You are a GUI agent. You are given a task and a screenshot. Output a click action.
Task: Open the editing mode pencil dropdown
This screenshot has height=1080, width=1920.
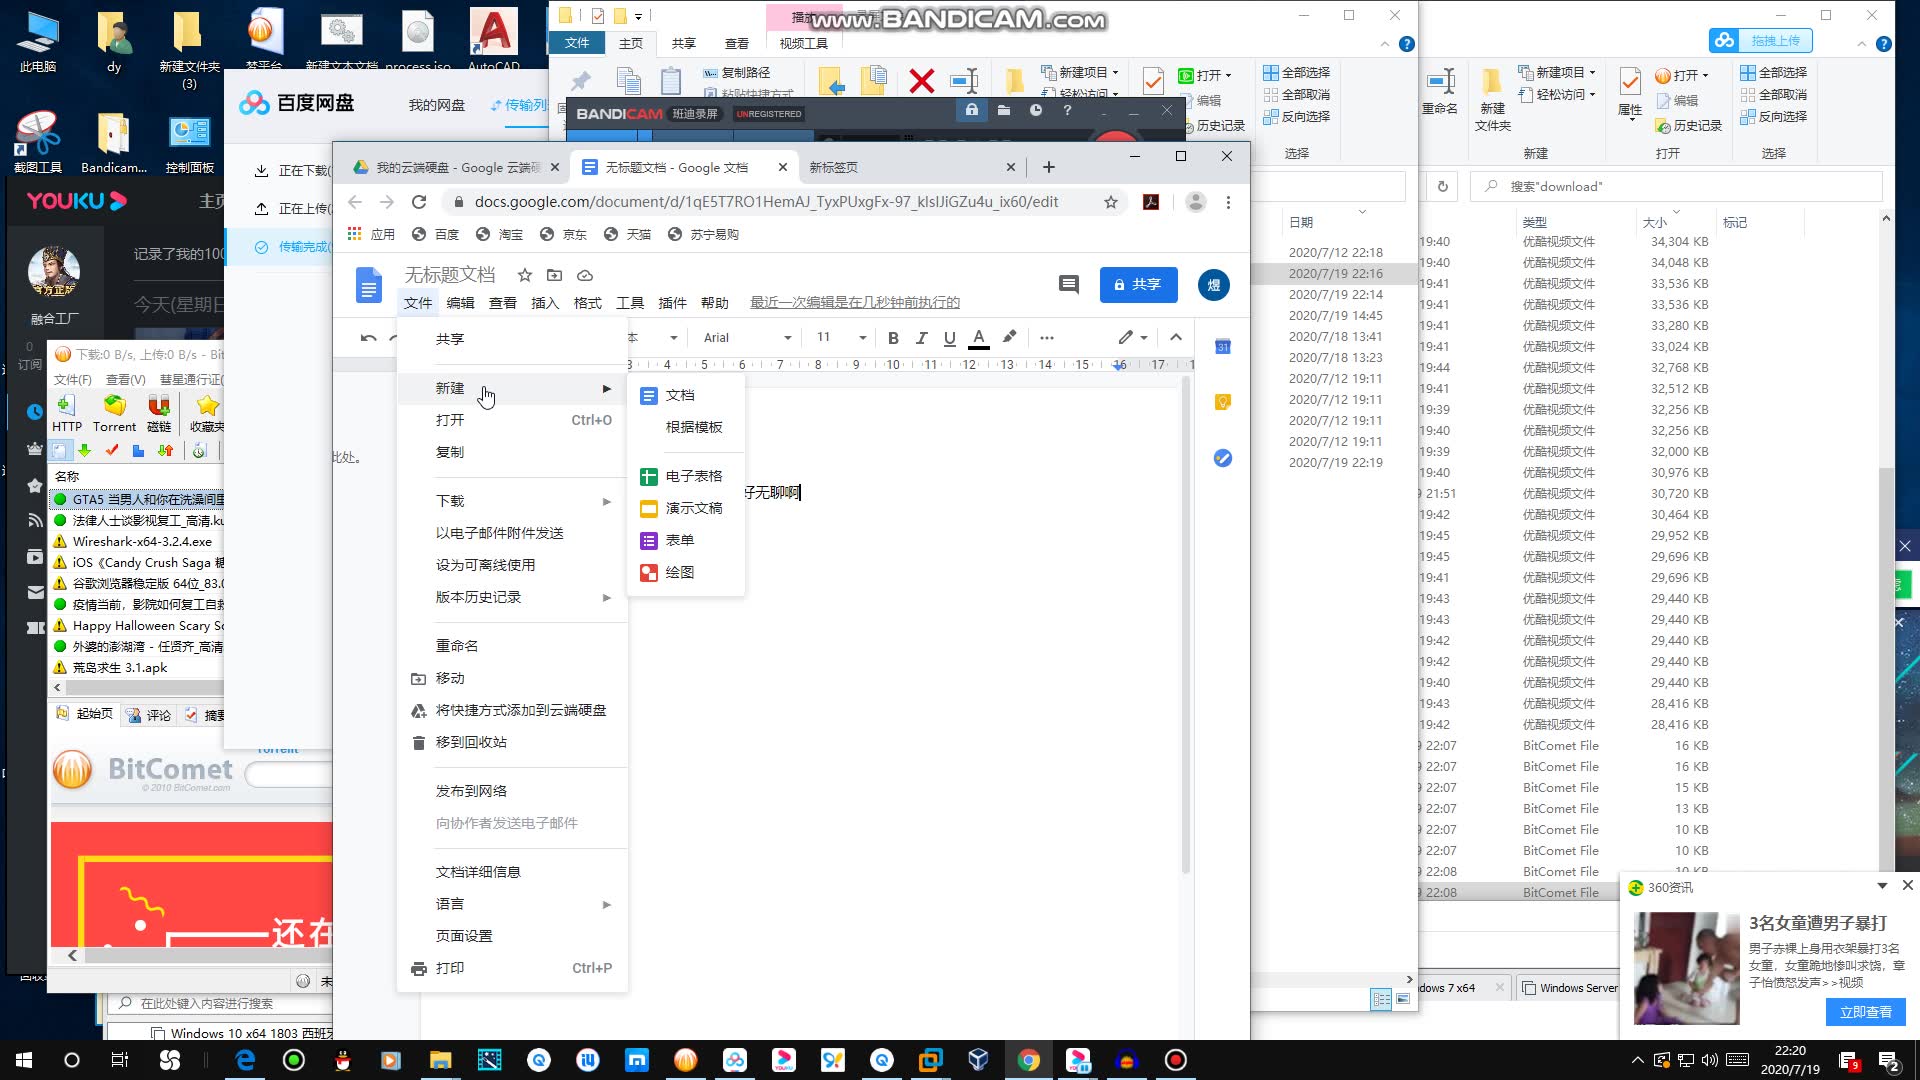pos(1133,338)
